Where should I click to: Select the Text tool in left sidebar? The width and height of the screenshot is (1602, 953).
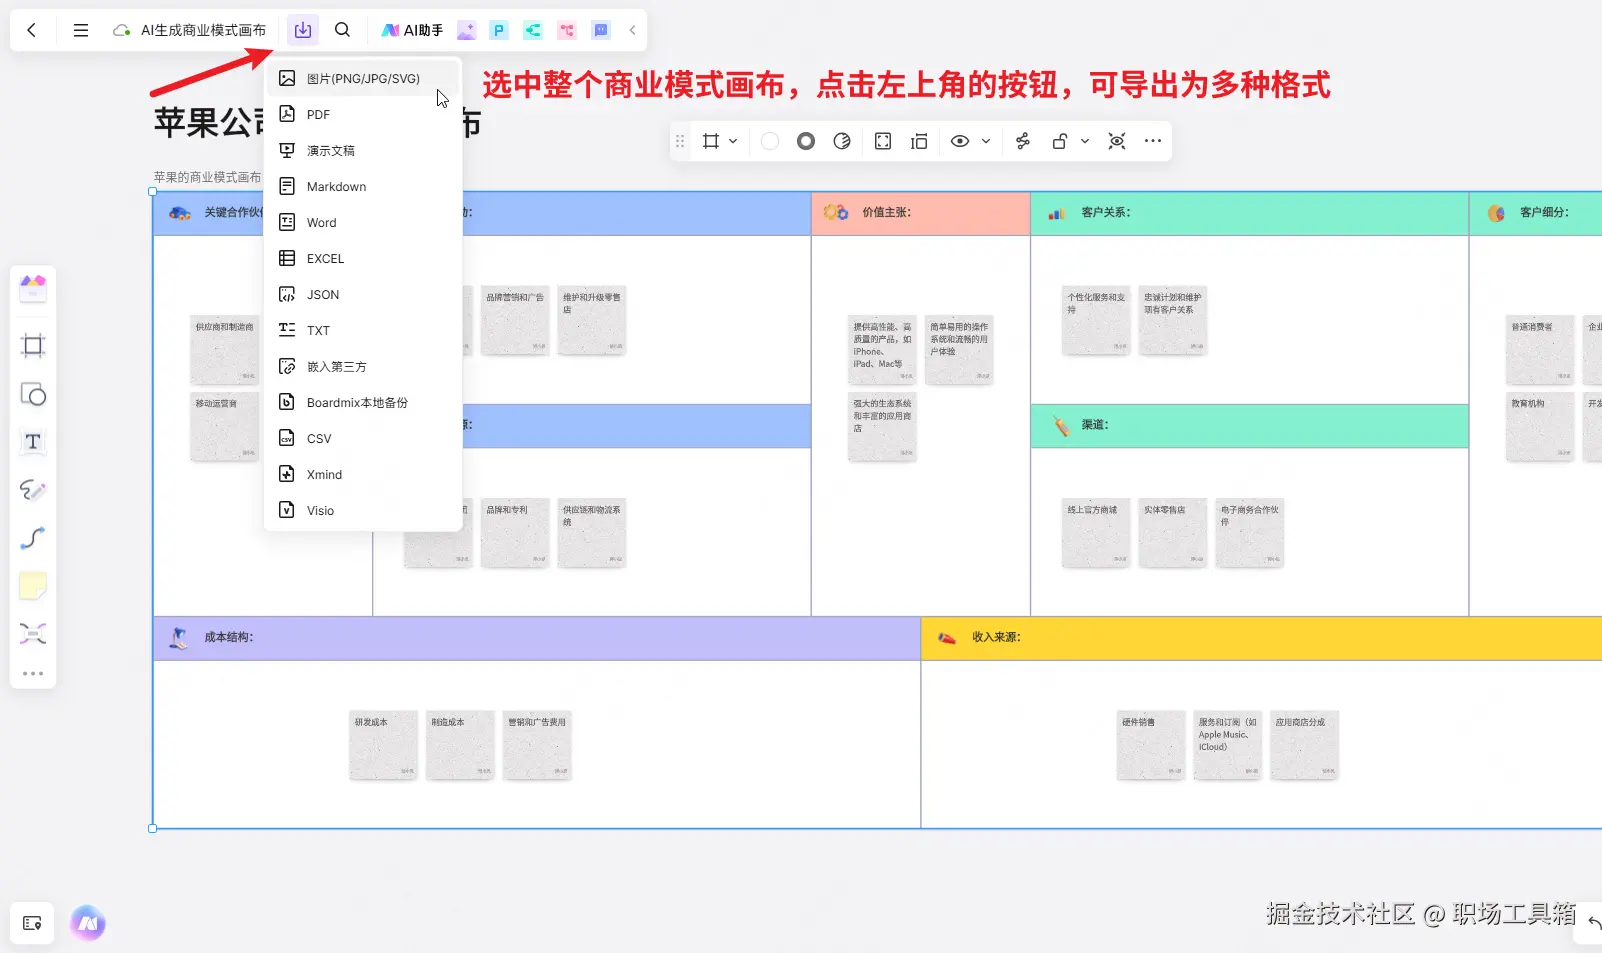(x=33, y=442)
